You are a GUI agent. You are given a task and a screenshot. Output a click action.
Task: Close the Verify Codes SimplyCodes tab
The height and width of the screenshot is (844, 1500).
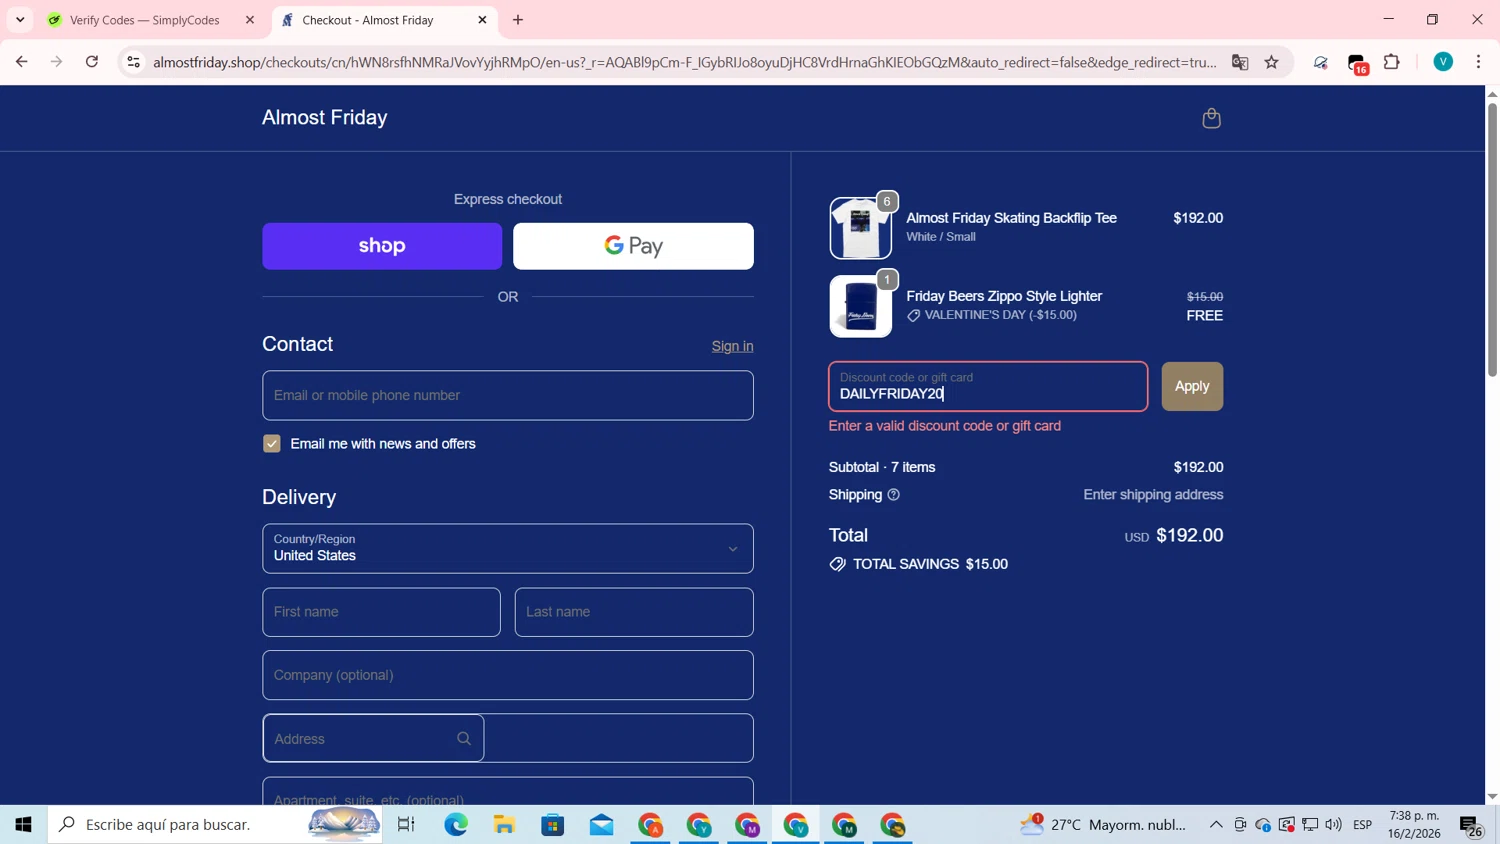(x=250, y=20)
